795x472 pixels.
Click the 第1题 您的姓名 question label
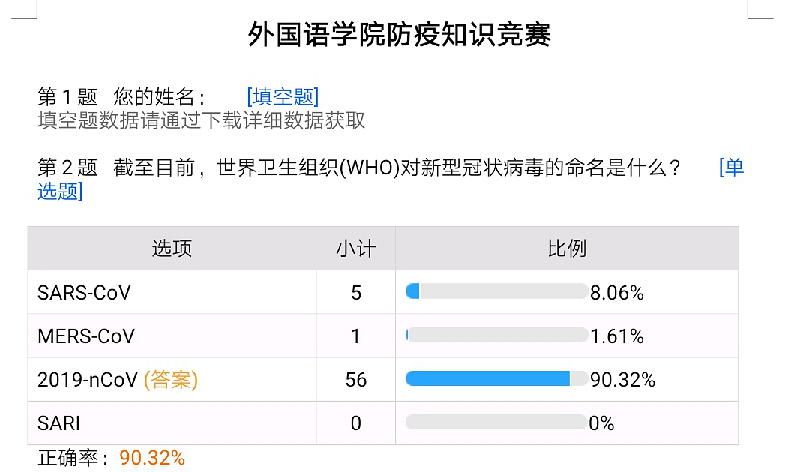coord(121,97)
